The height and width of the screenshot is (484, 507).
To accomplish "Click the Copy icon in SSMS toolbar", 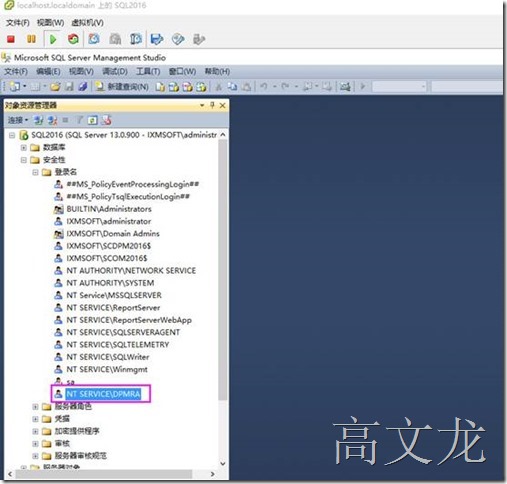I will pos(232,87).
